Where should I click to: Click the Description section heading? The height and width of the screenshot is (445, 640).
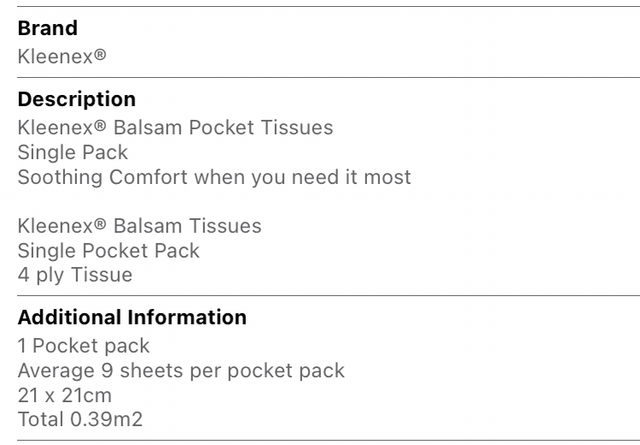tap(77, 100)
